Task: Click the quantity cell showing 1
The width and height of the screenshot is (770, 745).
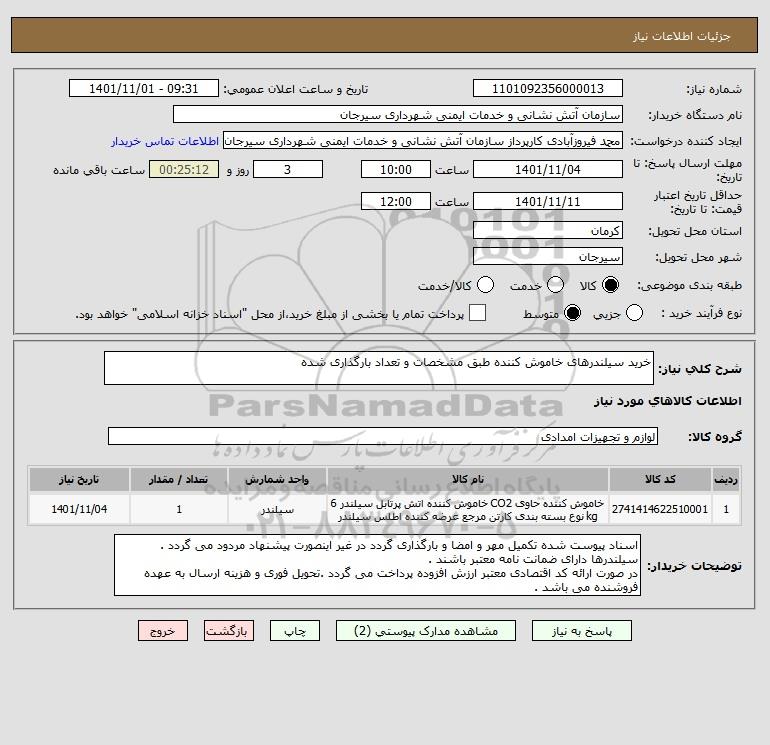Action: point(179,509)
